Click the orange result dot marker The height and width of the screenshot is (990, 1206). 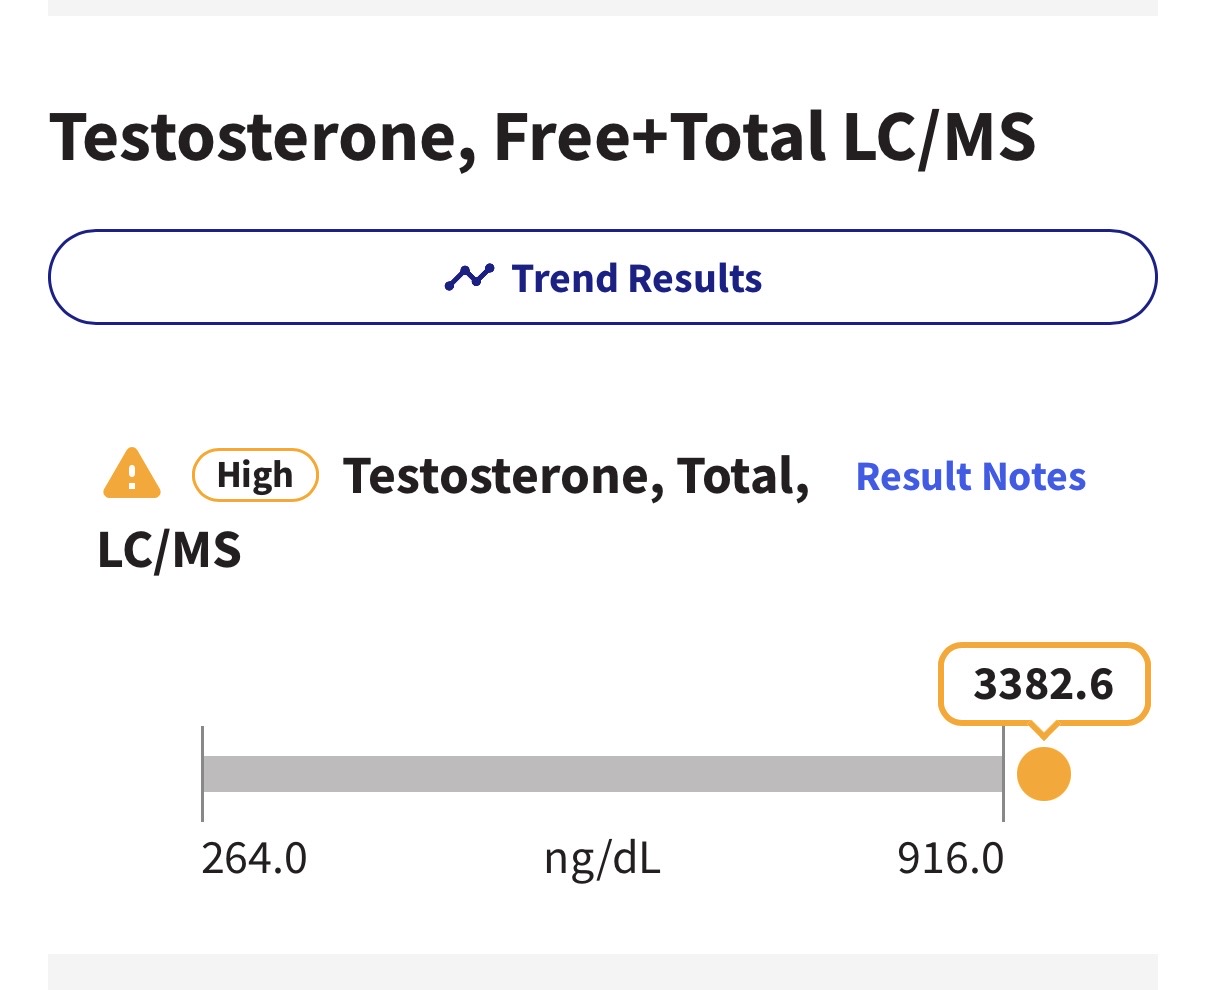point(1043,774)
